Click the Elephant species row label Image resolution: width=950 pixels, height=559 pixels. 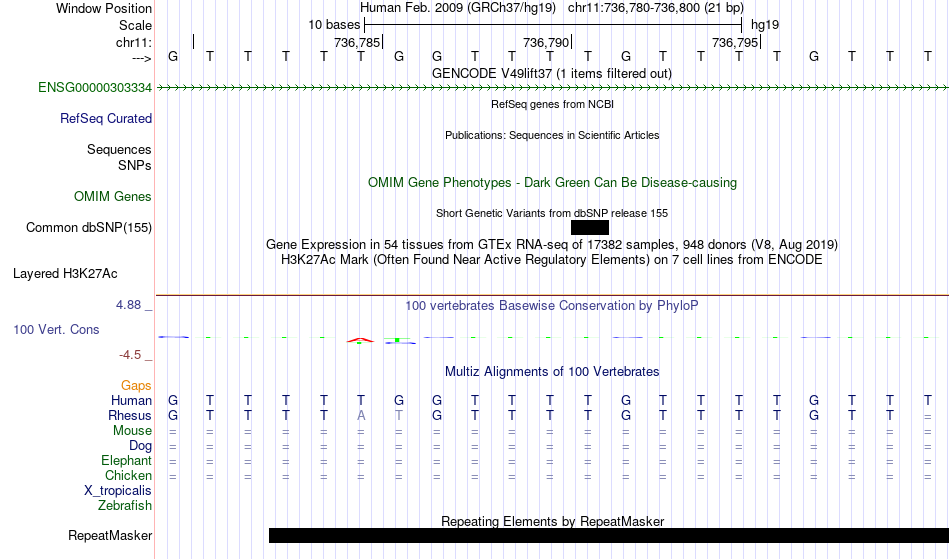(x=126, y=461)
